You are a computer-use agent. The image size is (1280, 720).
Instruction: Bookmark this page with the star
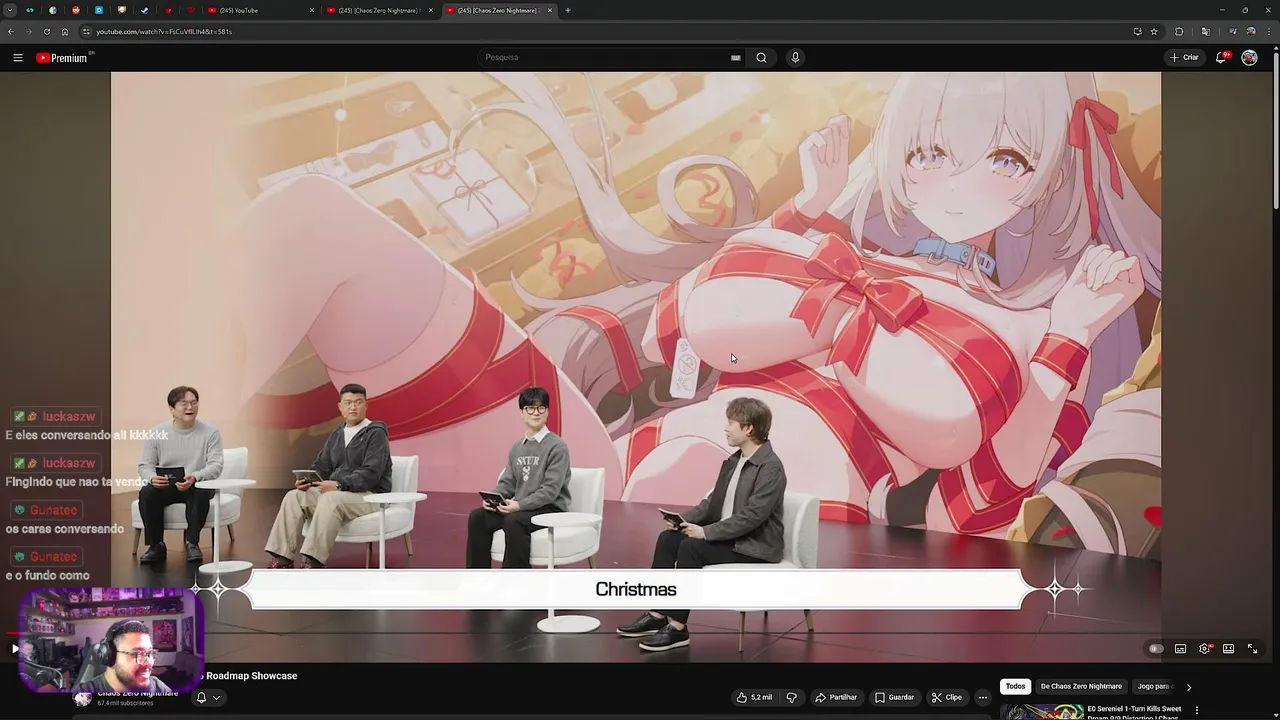point(1154,31)
